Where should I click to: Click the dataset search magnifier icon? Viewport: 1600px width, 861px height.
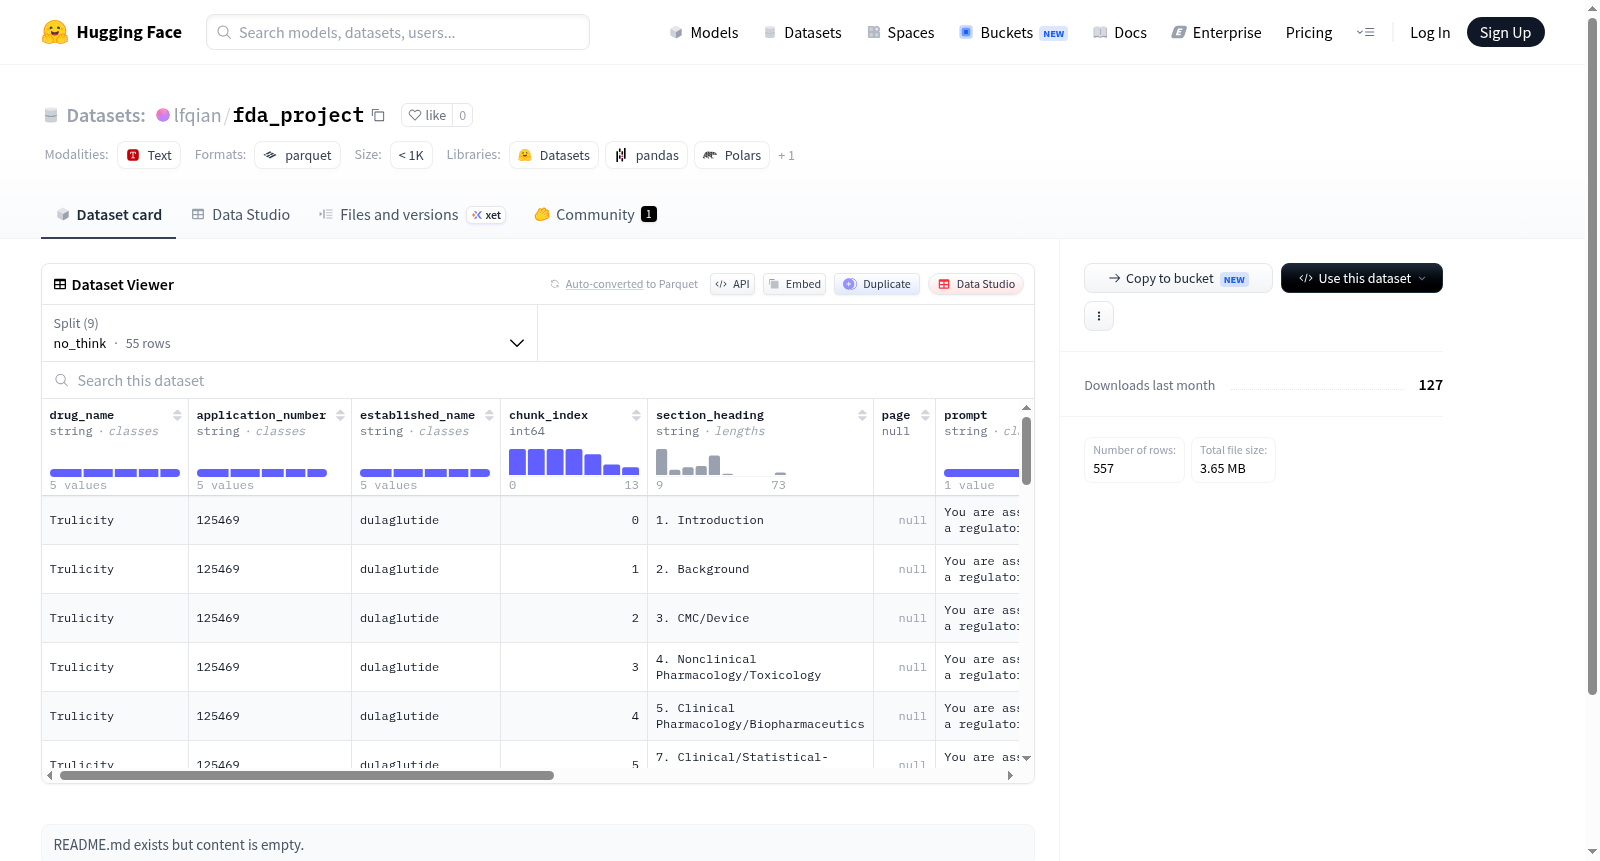click(62, 380)
